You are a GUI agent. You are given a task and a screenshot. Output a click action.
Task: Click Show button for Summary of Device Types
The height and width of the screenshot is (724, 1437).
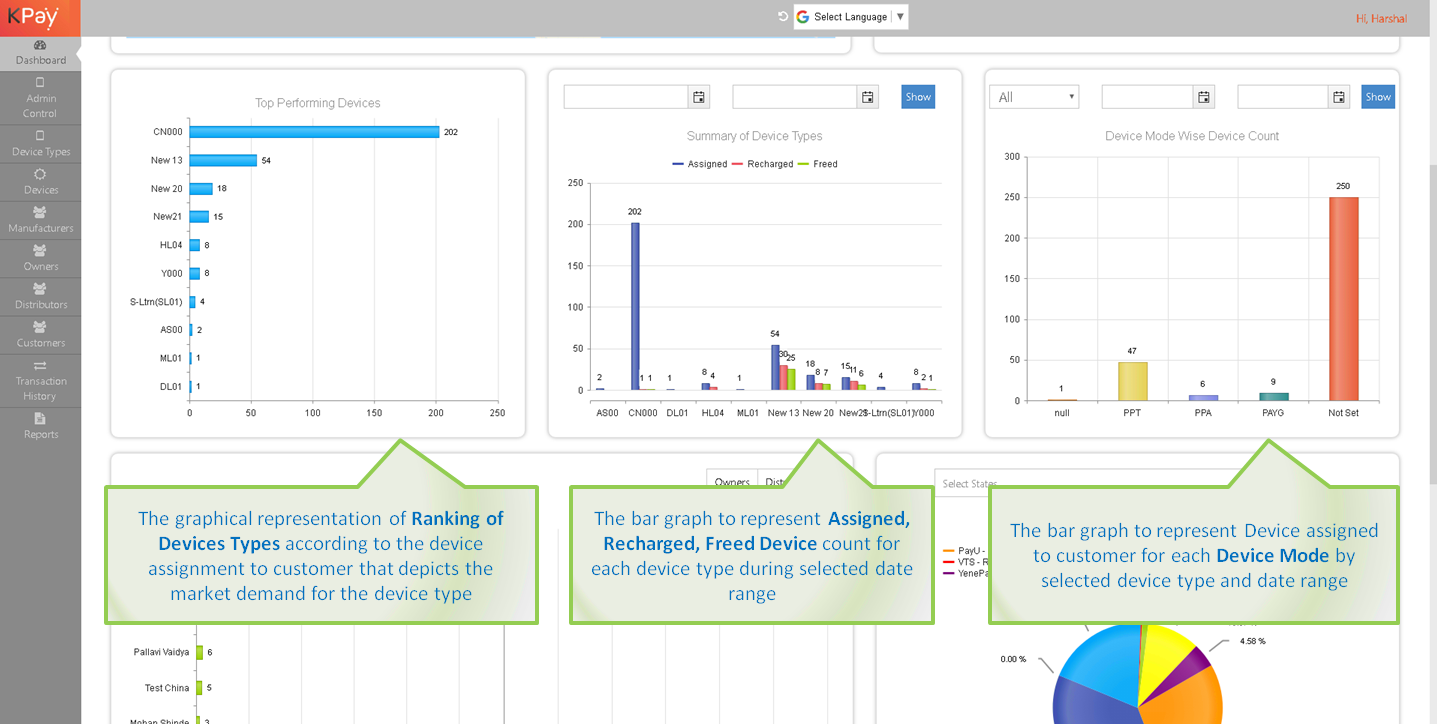[918, 97]
